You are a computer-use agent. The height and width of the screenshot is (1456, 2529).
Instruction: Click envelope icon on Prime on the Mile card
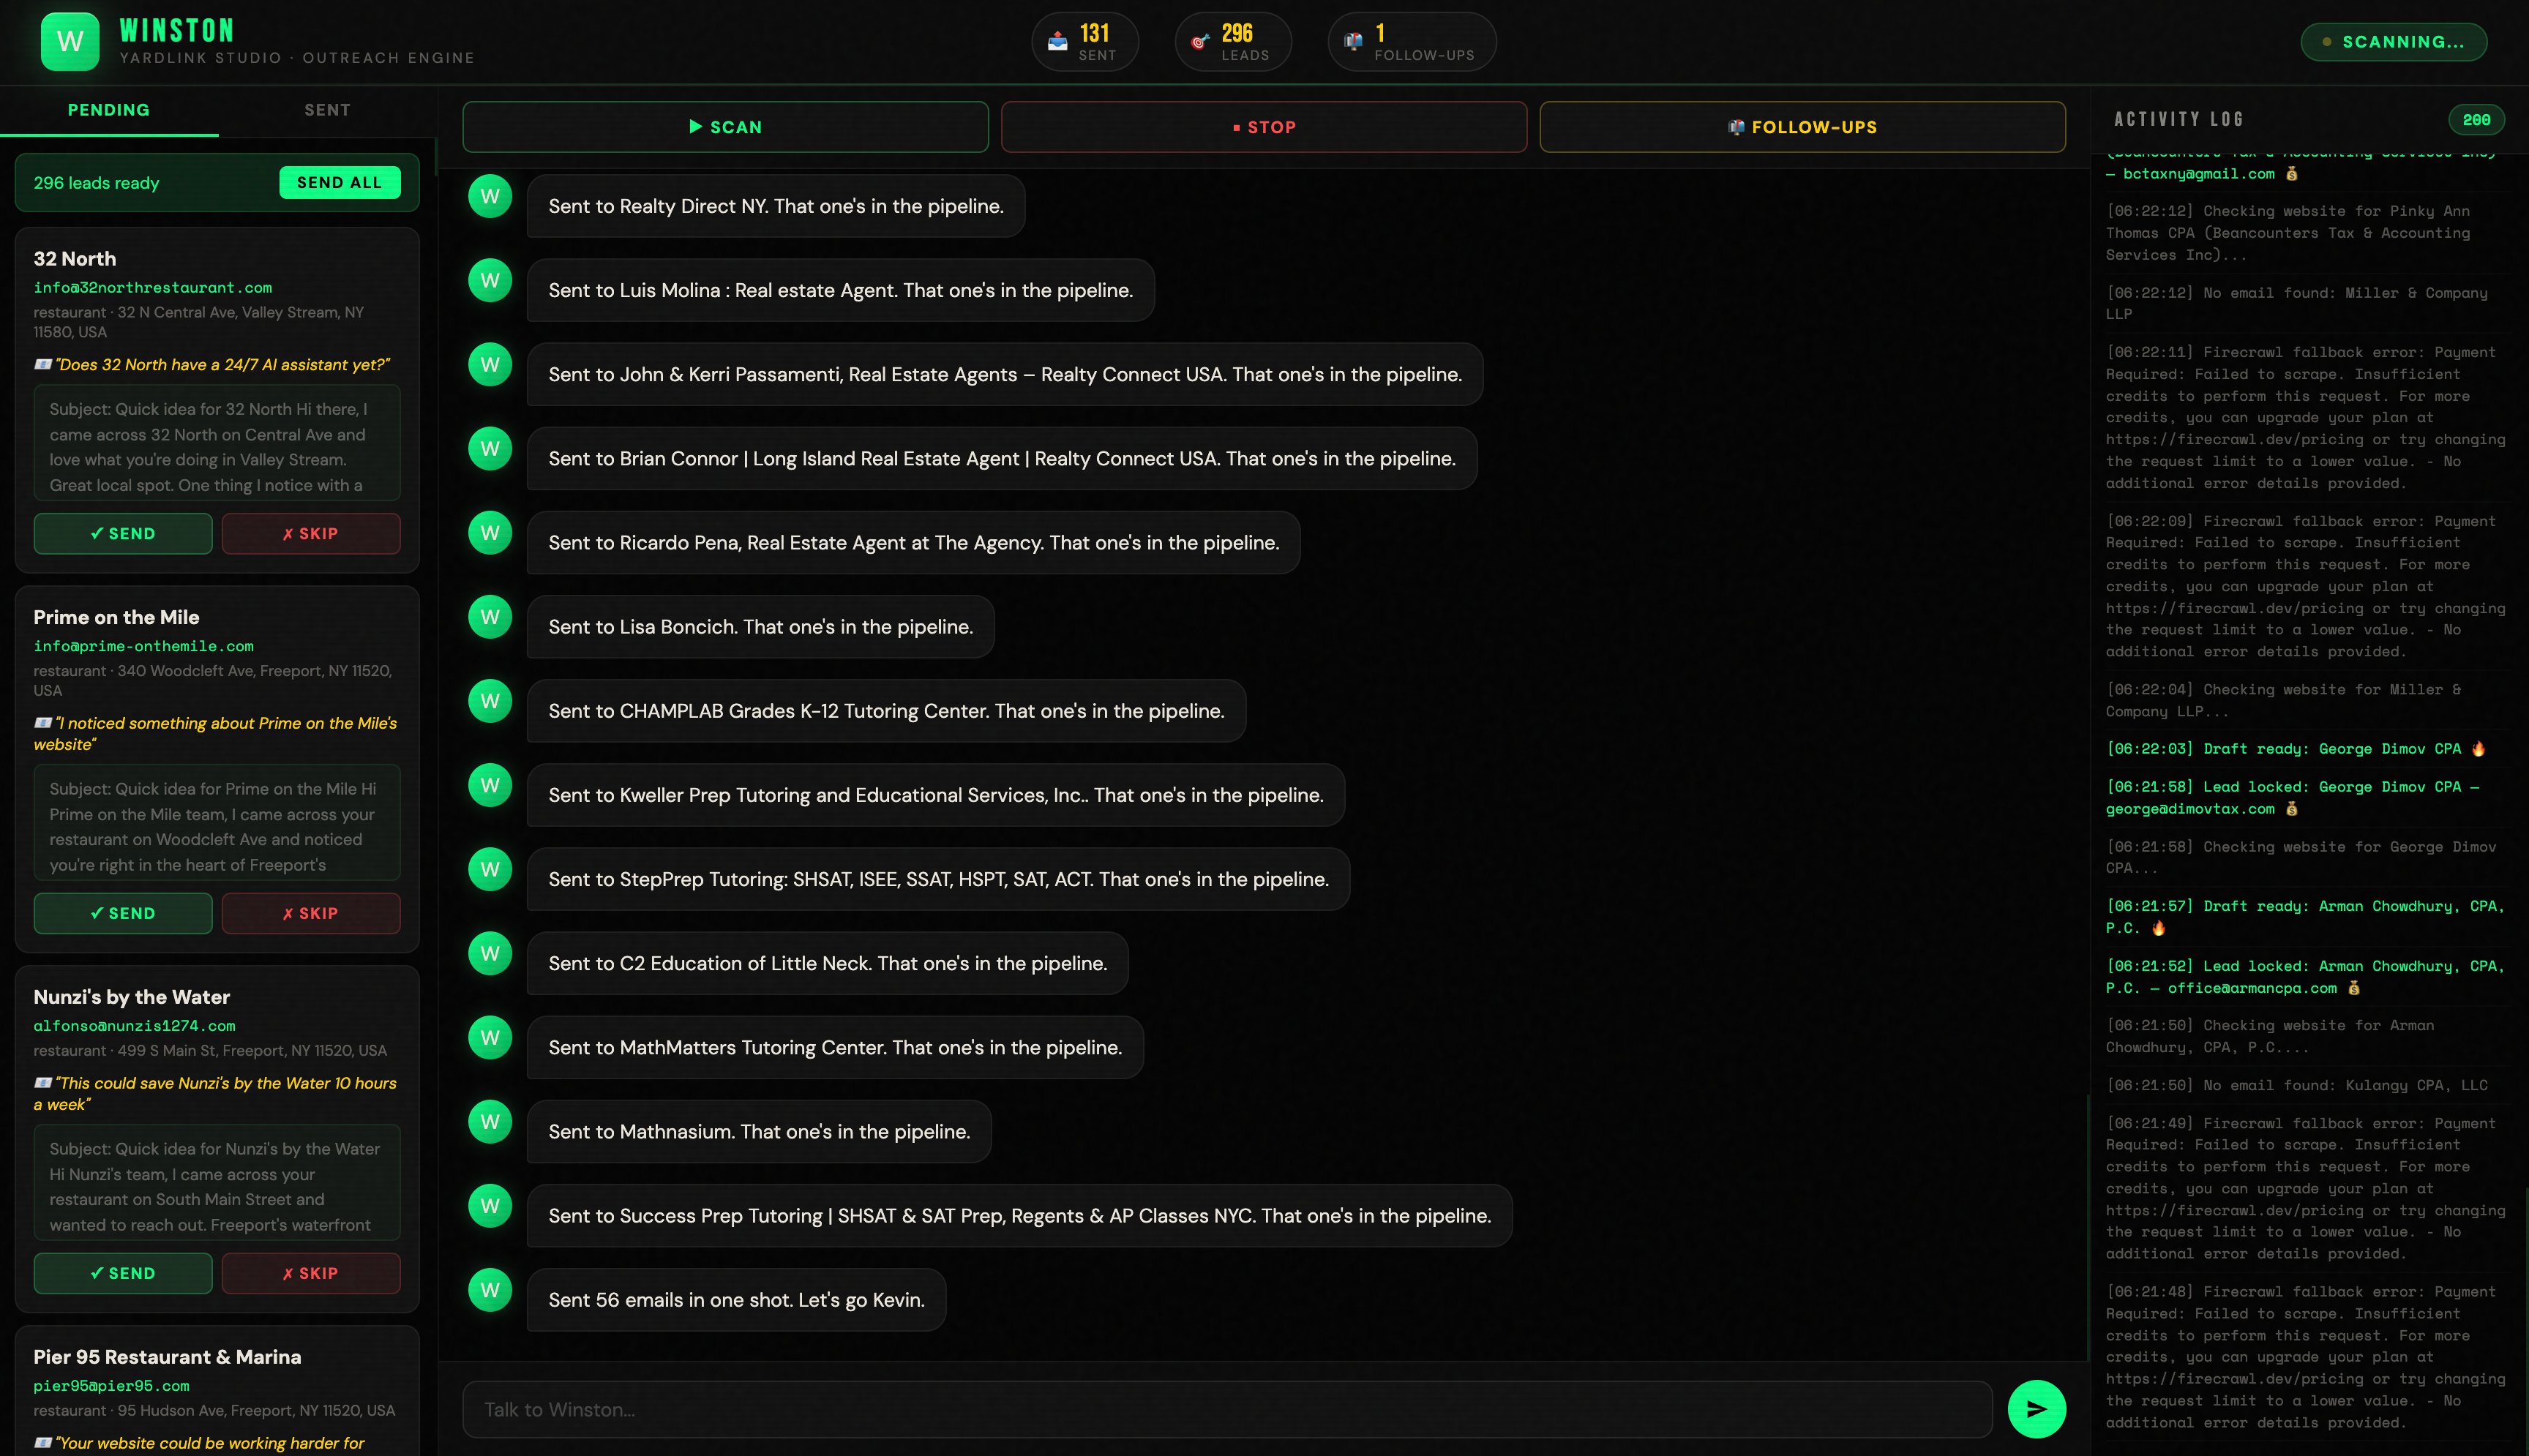point(43,722)
